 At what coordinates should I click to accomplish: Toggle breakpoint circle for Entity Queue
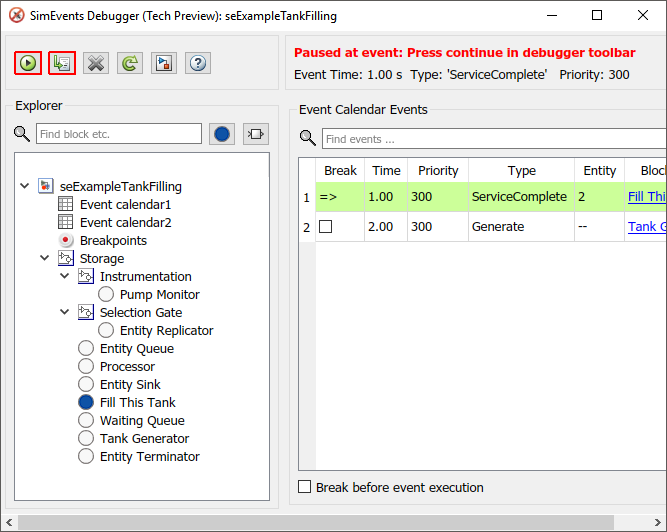(x=86, y=348)
